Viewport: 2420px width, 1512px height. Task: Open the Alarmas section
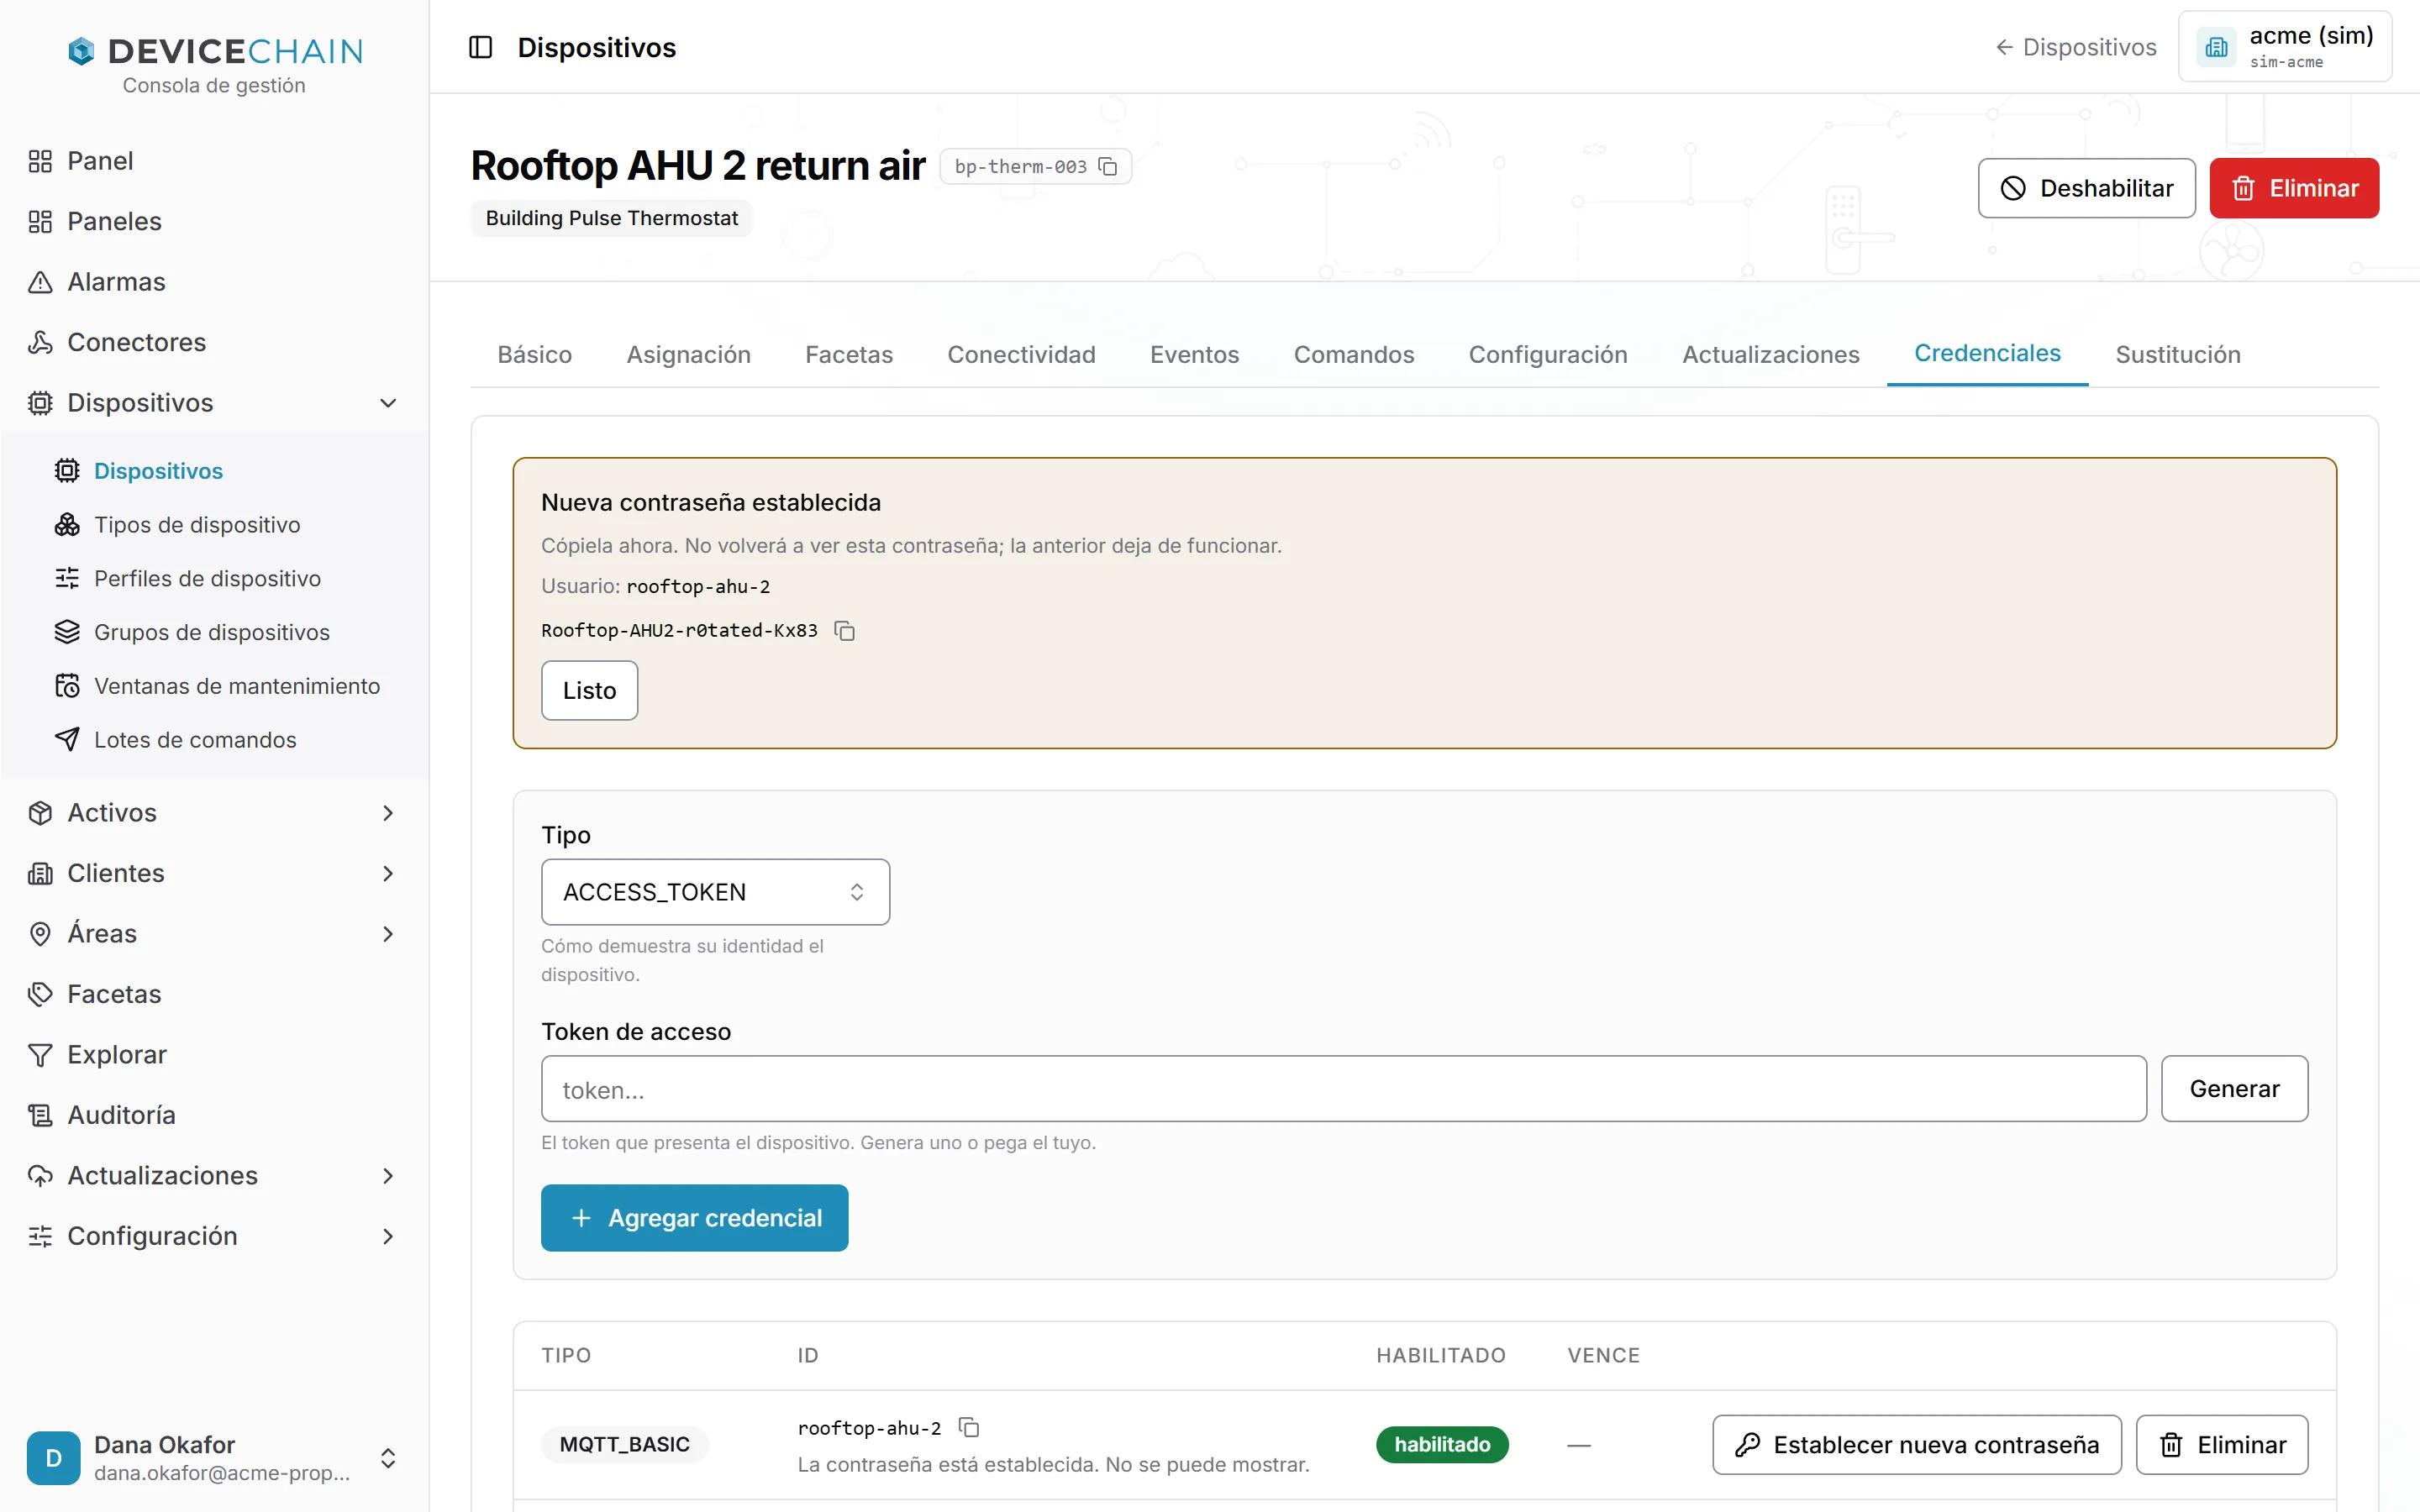tap(214, 282)
